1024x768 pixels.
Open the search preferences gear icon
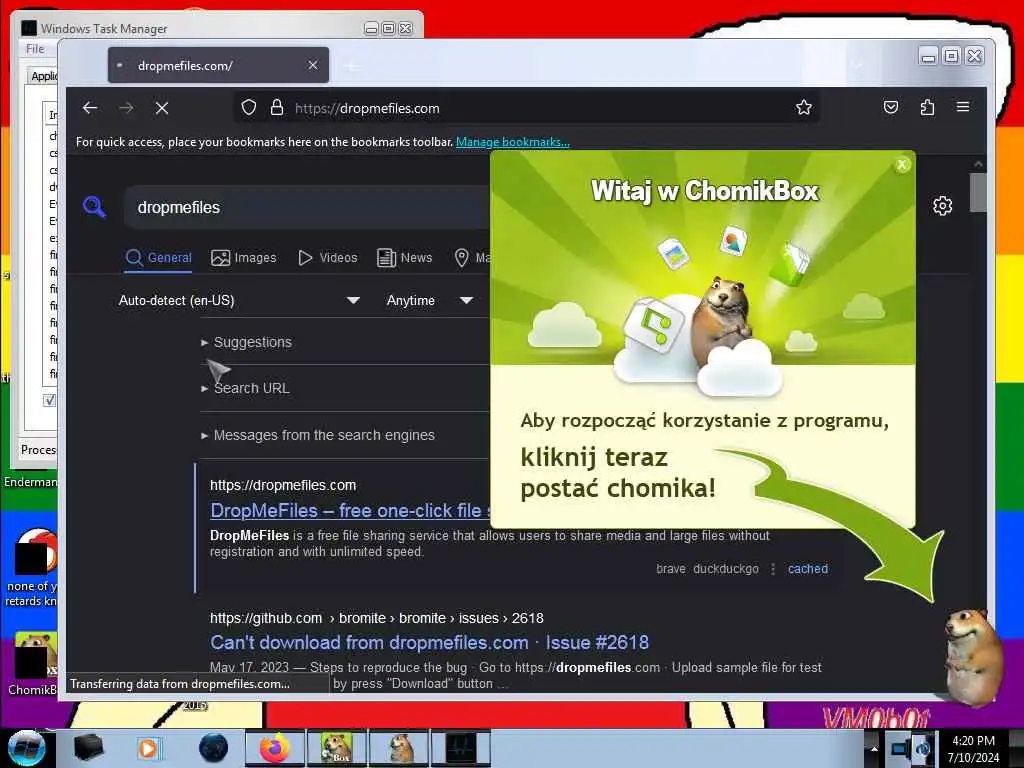942,206
